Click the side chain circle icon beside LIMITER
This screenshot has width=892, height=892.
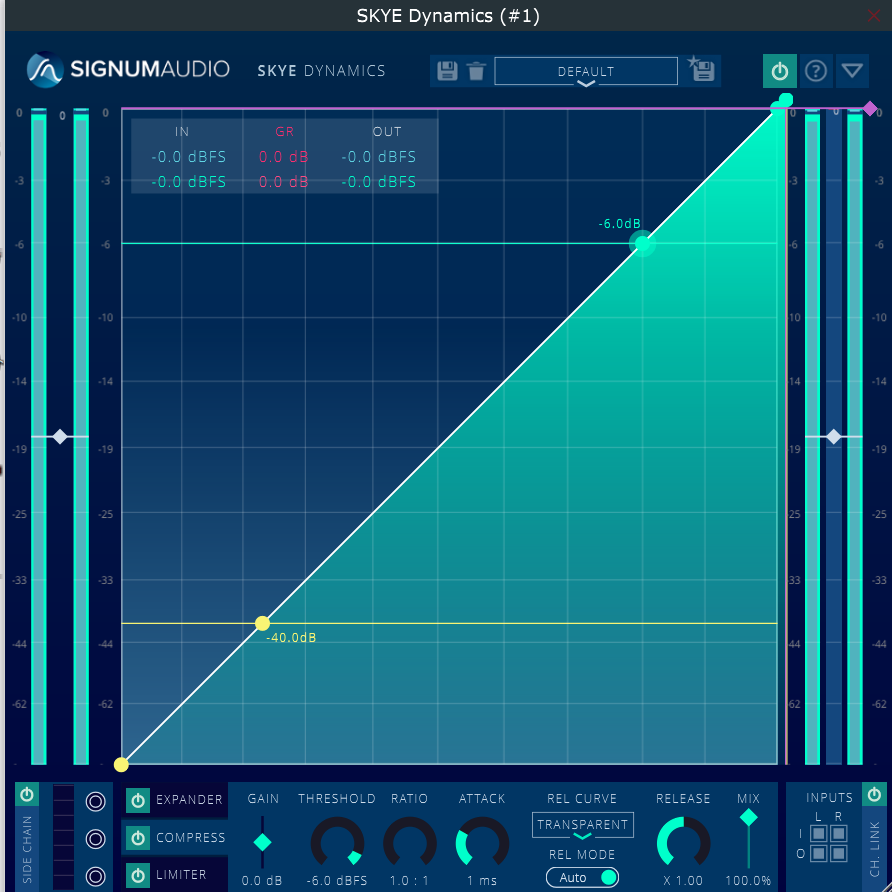pyautogui.click(x=96, y=876)
